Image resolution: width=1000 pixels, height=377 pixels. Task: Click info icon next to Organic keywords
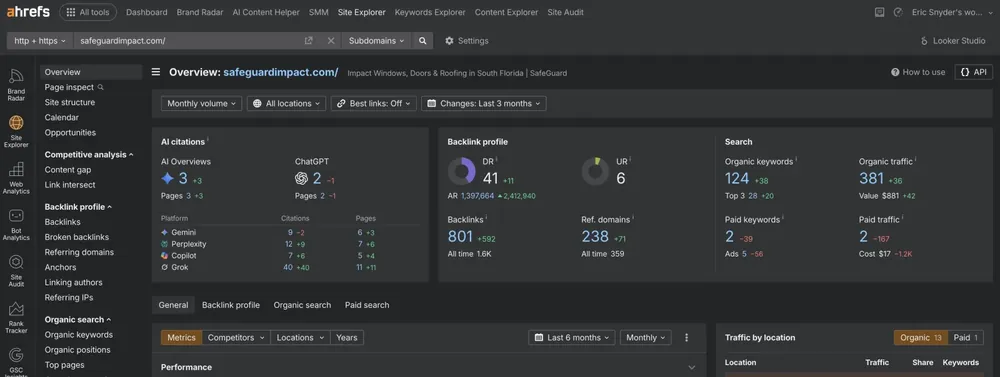797,159
